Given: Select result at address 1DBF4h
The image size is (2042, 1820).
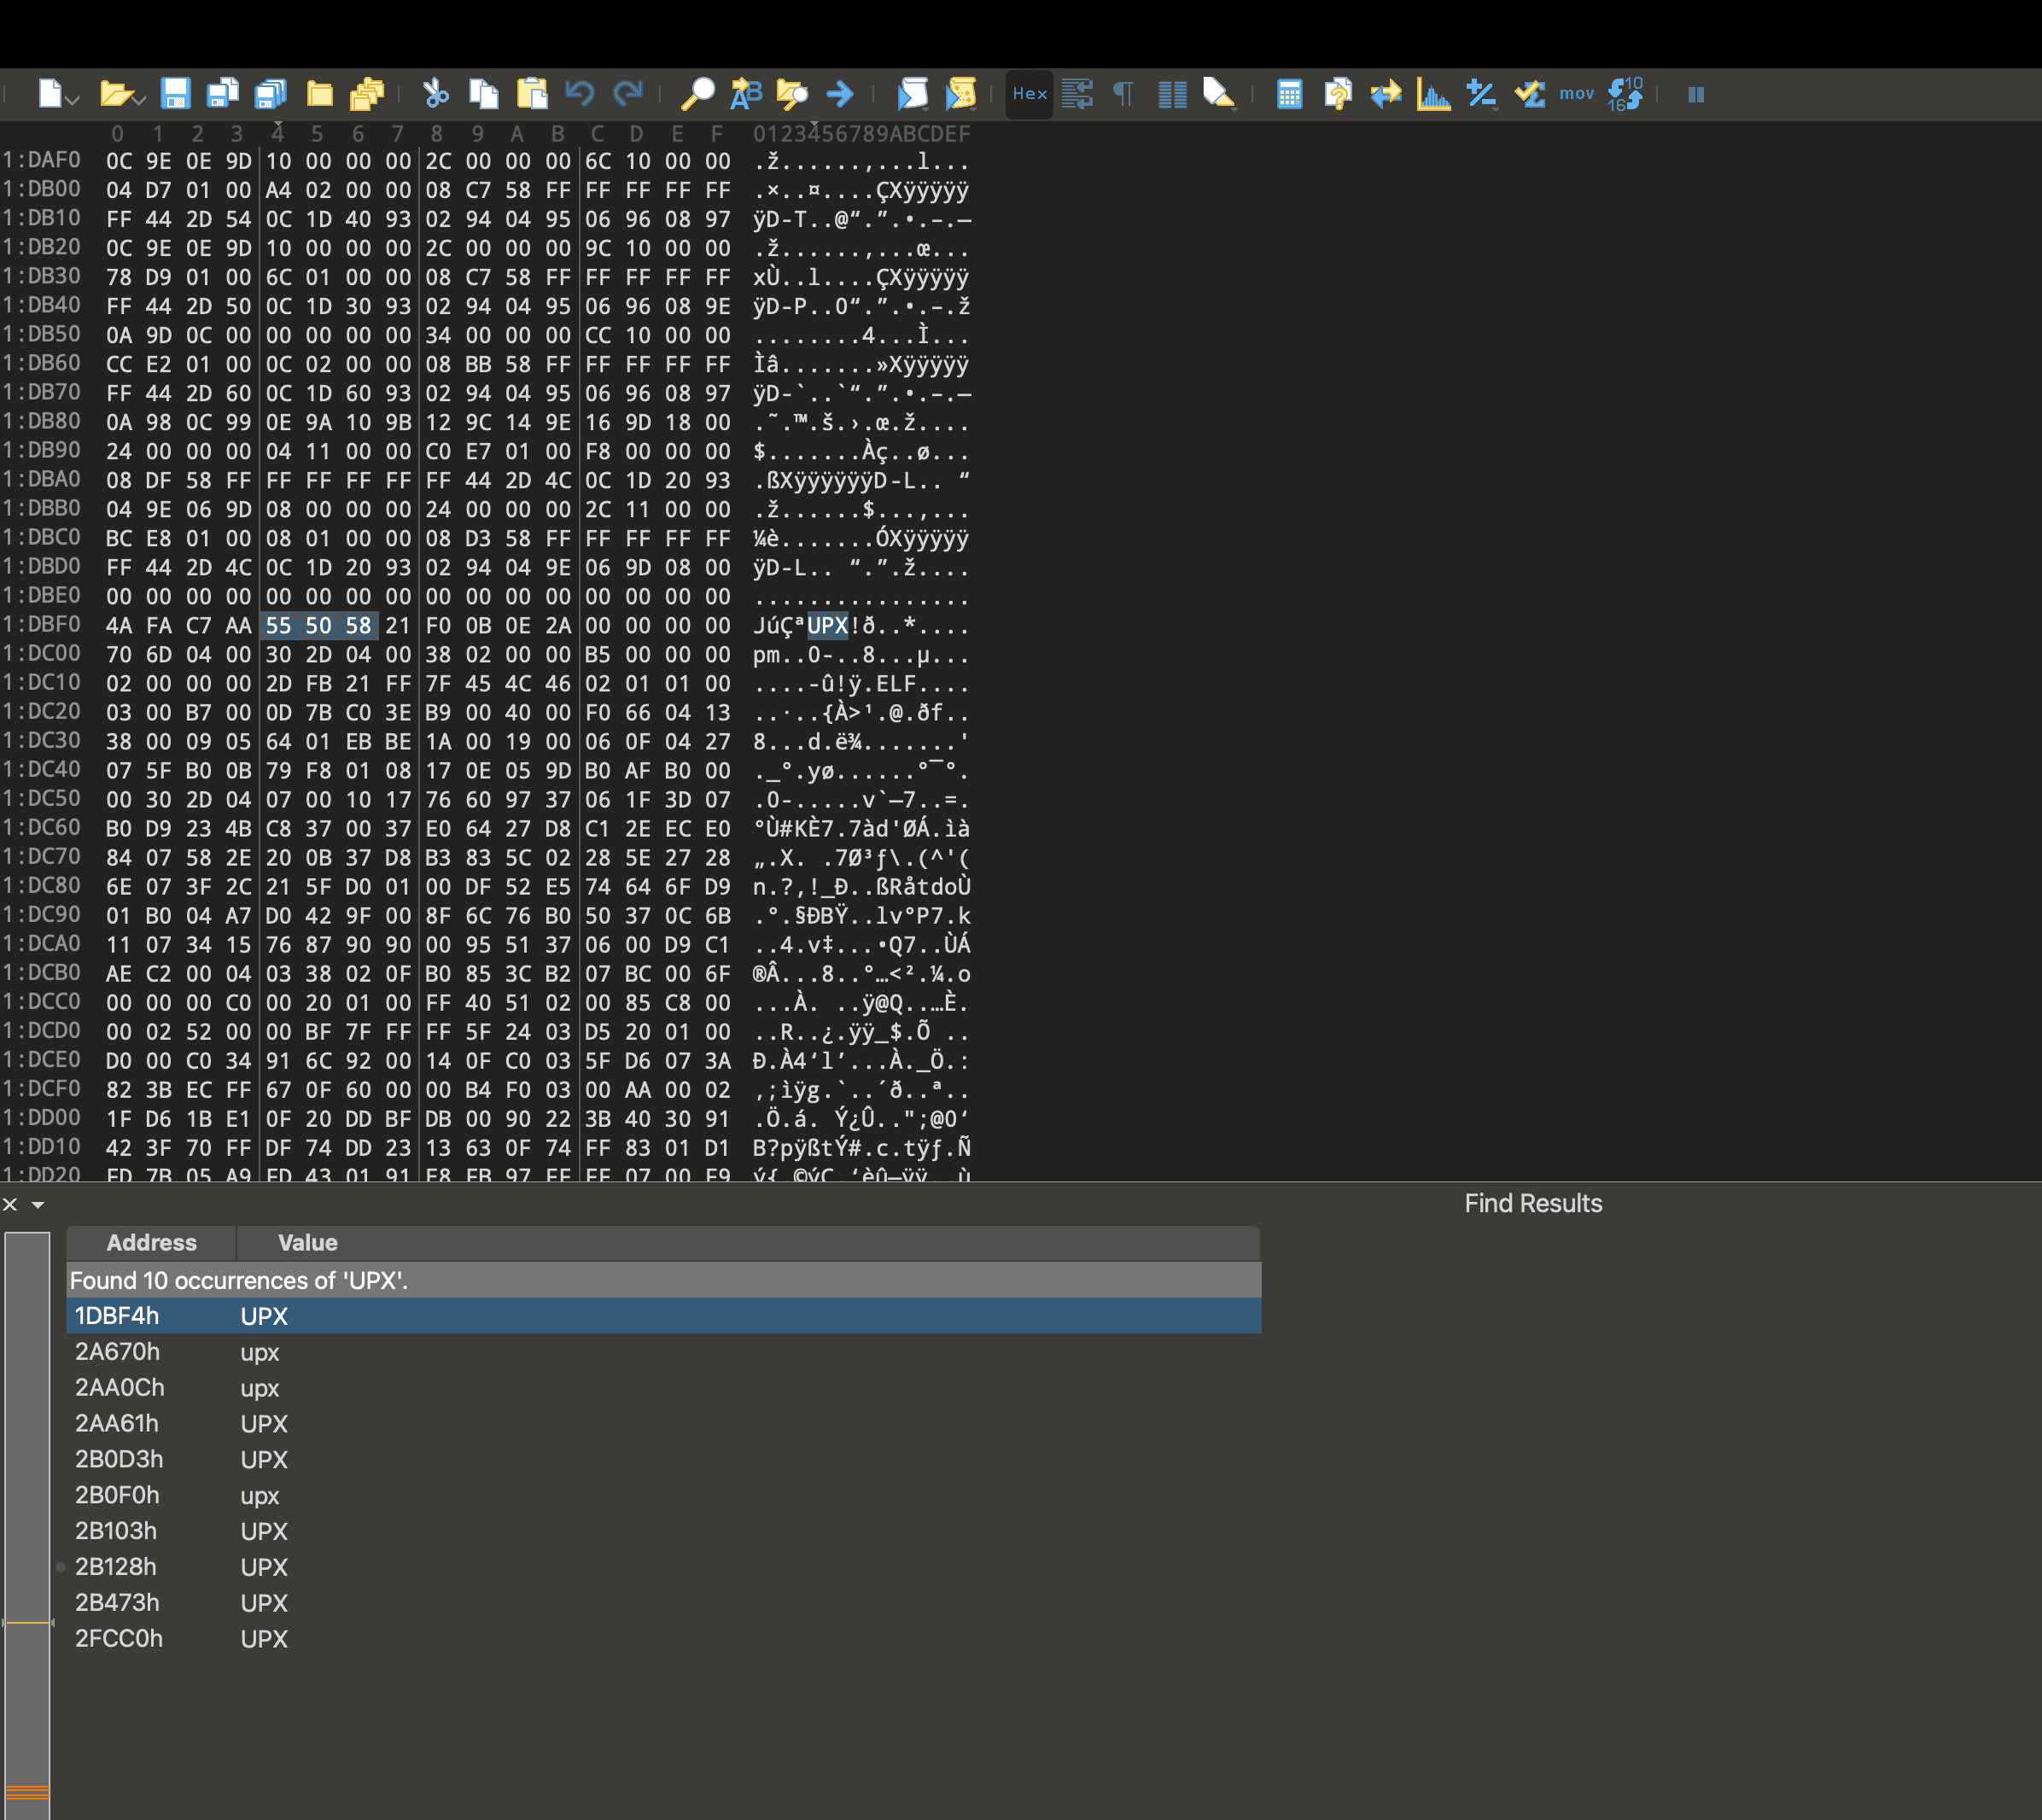Looking at the screenshot, I should [x=664, y=1316].
